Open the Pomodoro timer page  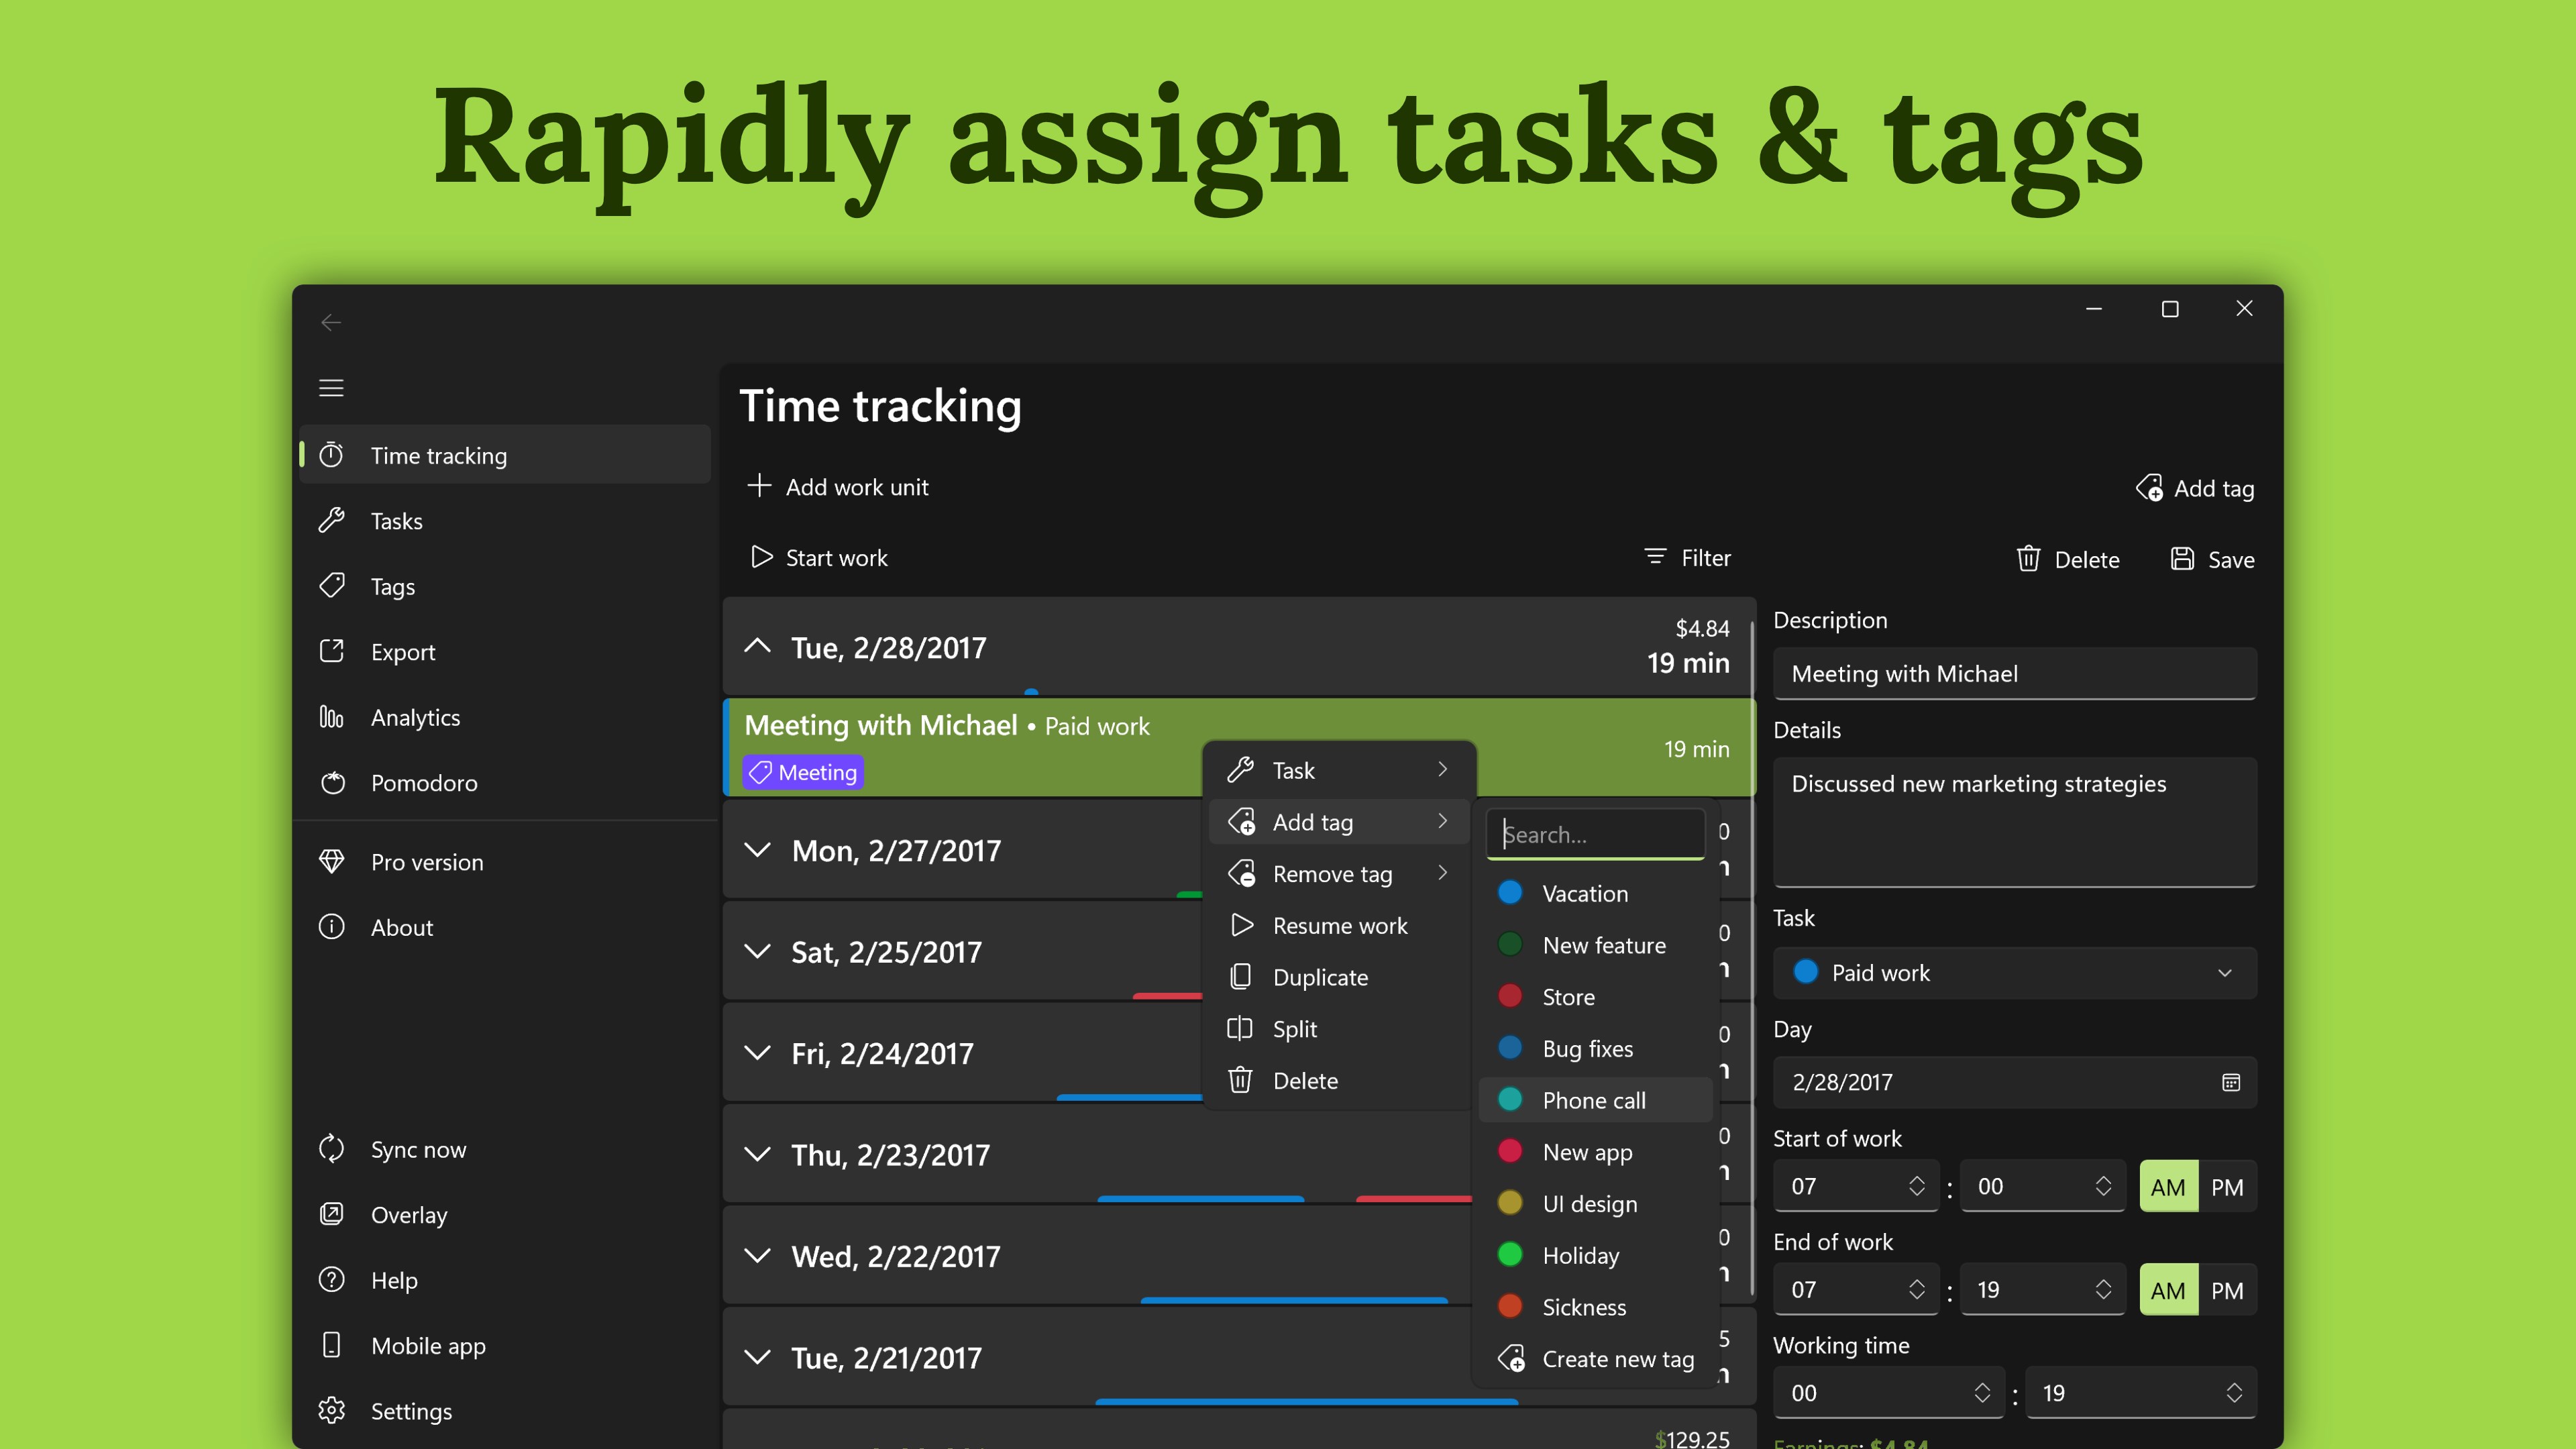click(423, 782)
